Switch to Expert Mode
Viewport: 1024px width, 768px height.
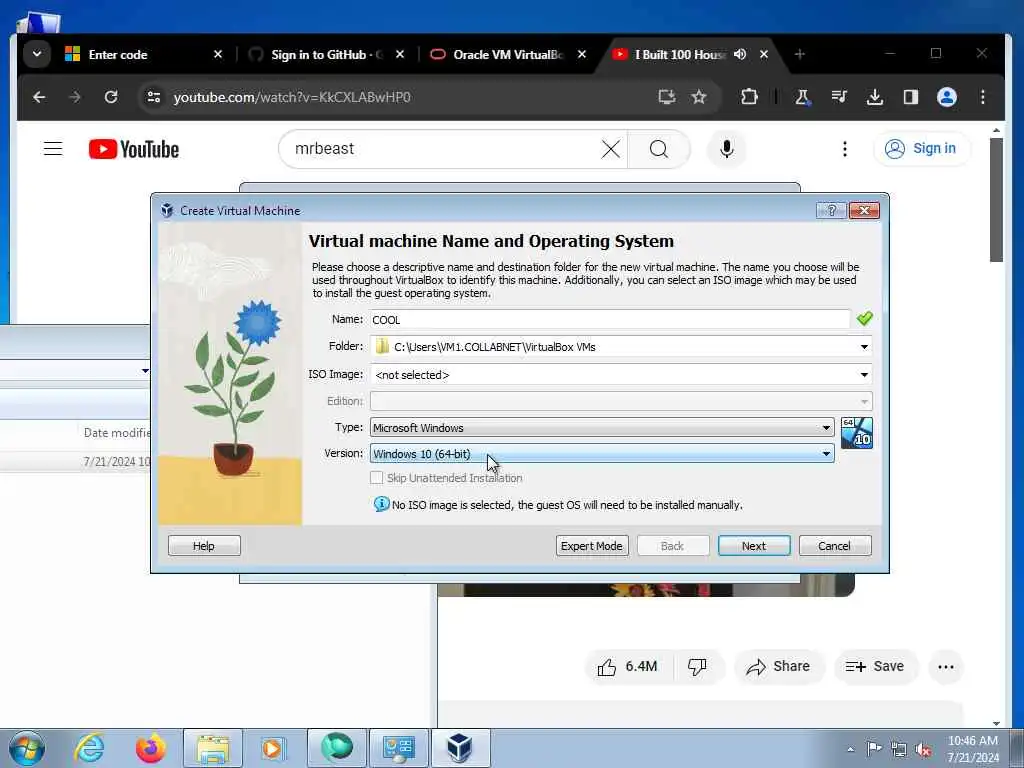[592, 546]
